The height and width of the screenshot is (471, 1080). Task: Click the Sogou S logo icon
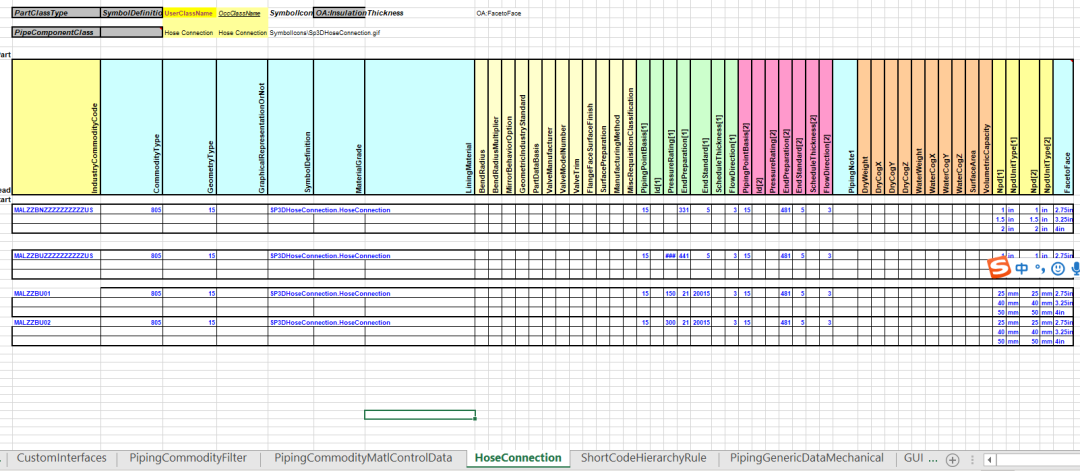[x=1000, y=269]
